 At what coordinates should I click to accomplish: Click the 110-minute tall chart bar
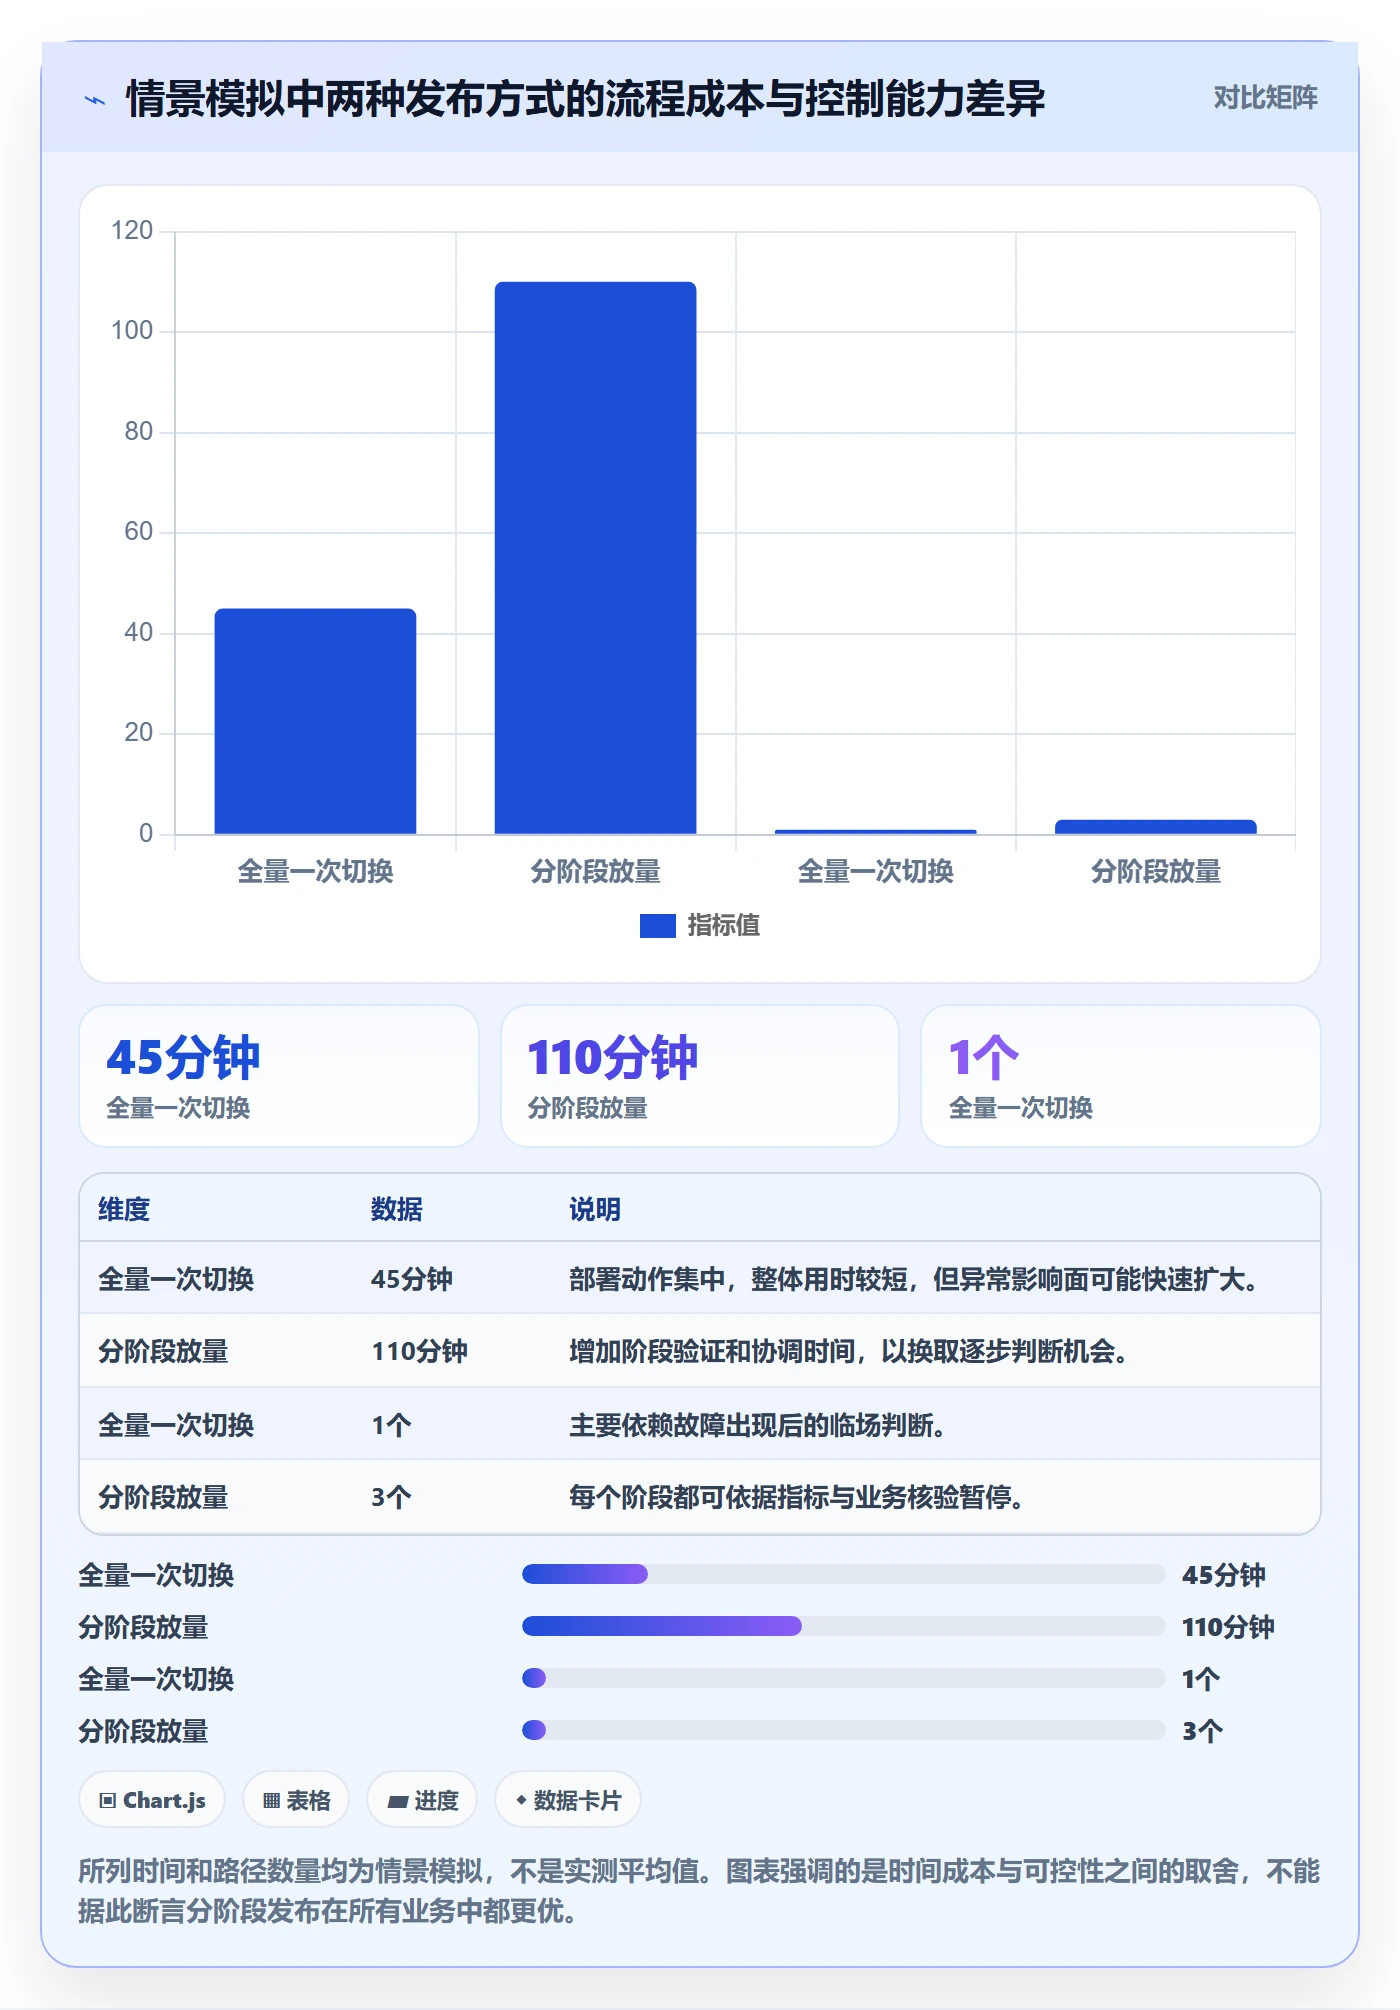tap(595, 558)
